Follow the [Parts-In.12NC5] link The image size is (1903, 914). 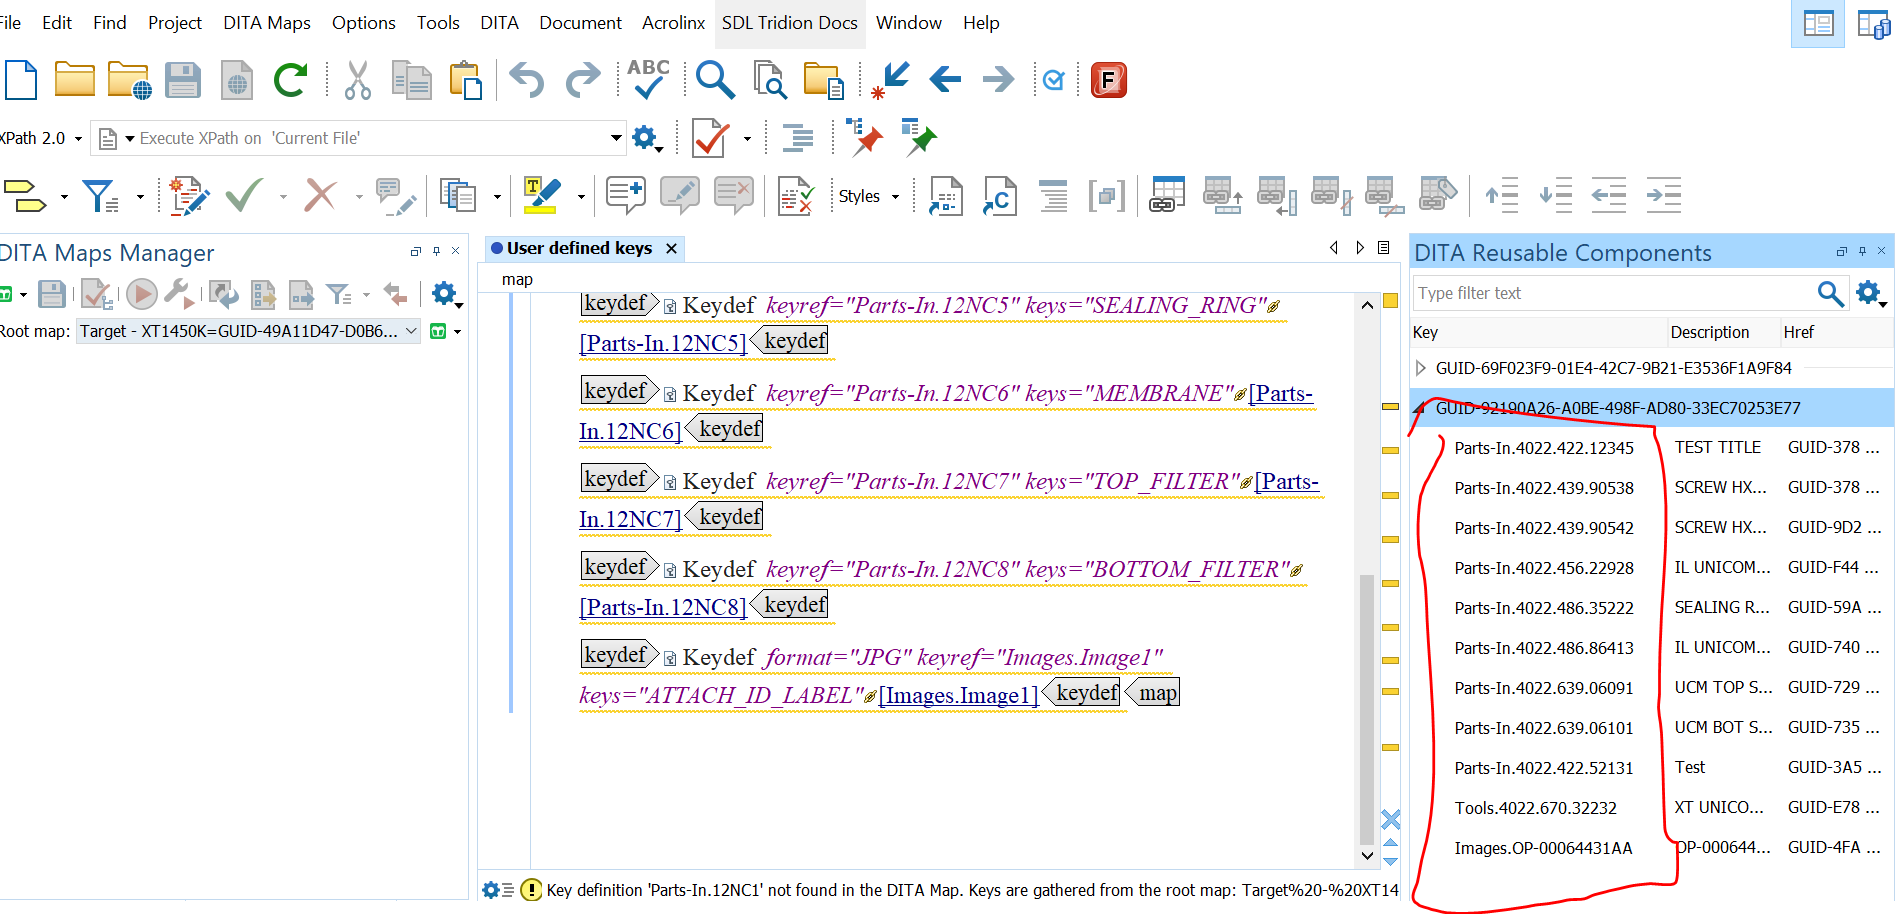pos(662,343)
